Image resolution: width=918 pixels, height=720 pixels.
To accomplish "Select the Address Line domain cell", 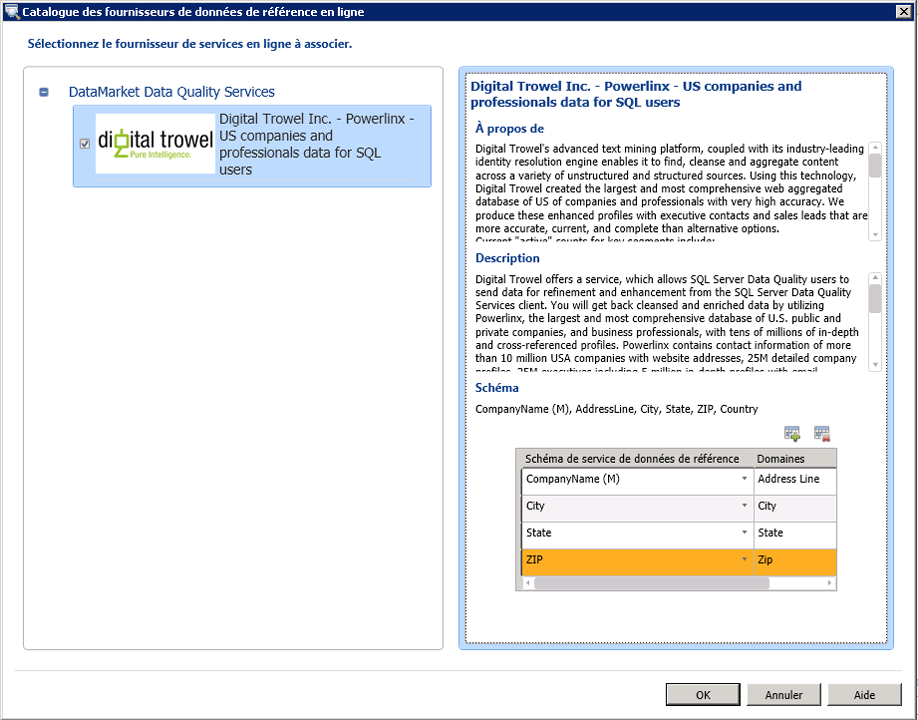I will click(x=795, y=479).
